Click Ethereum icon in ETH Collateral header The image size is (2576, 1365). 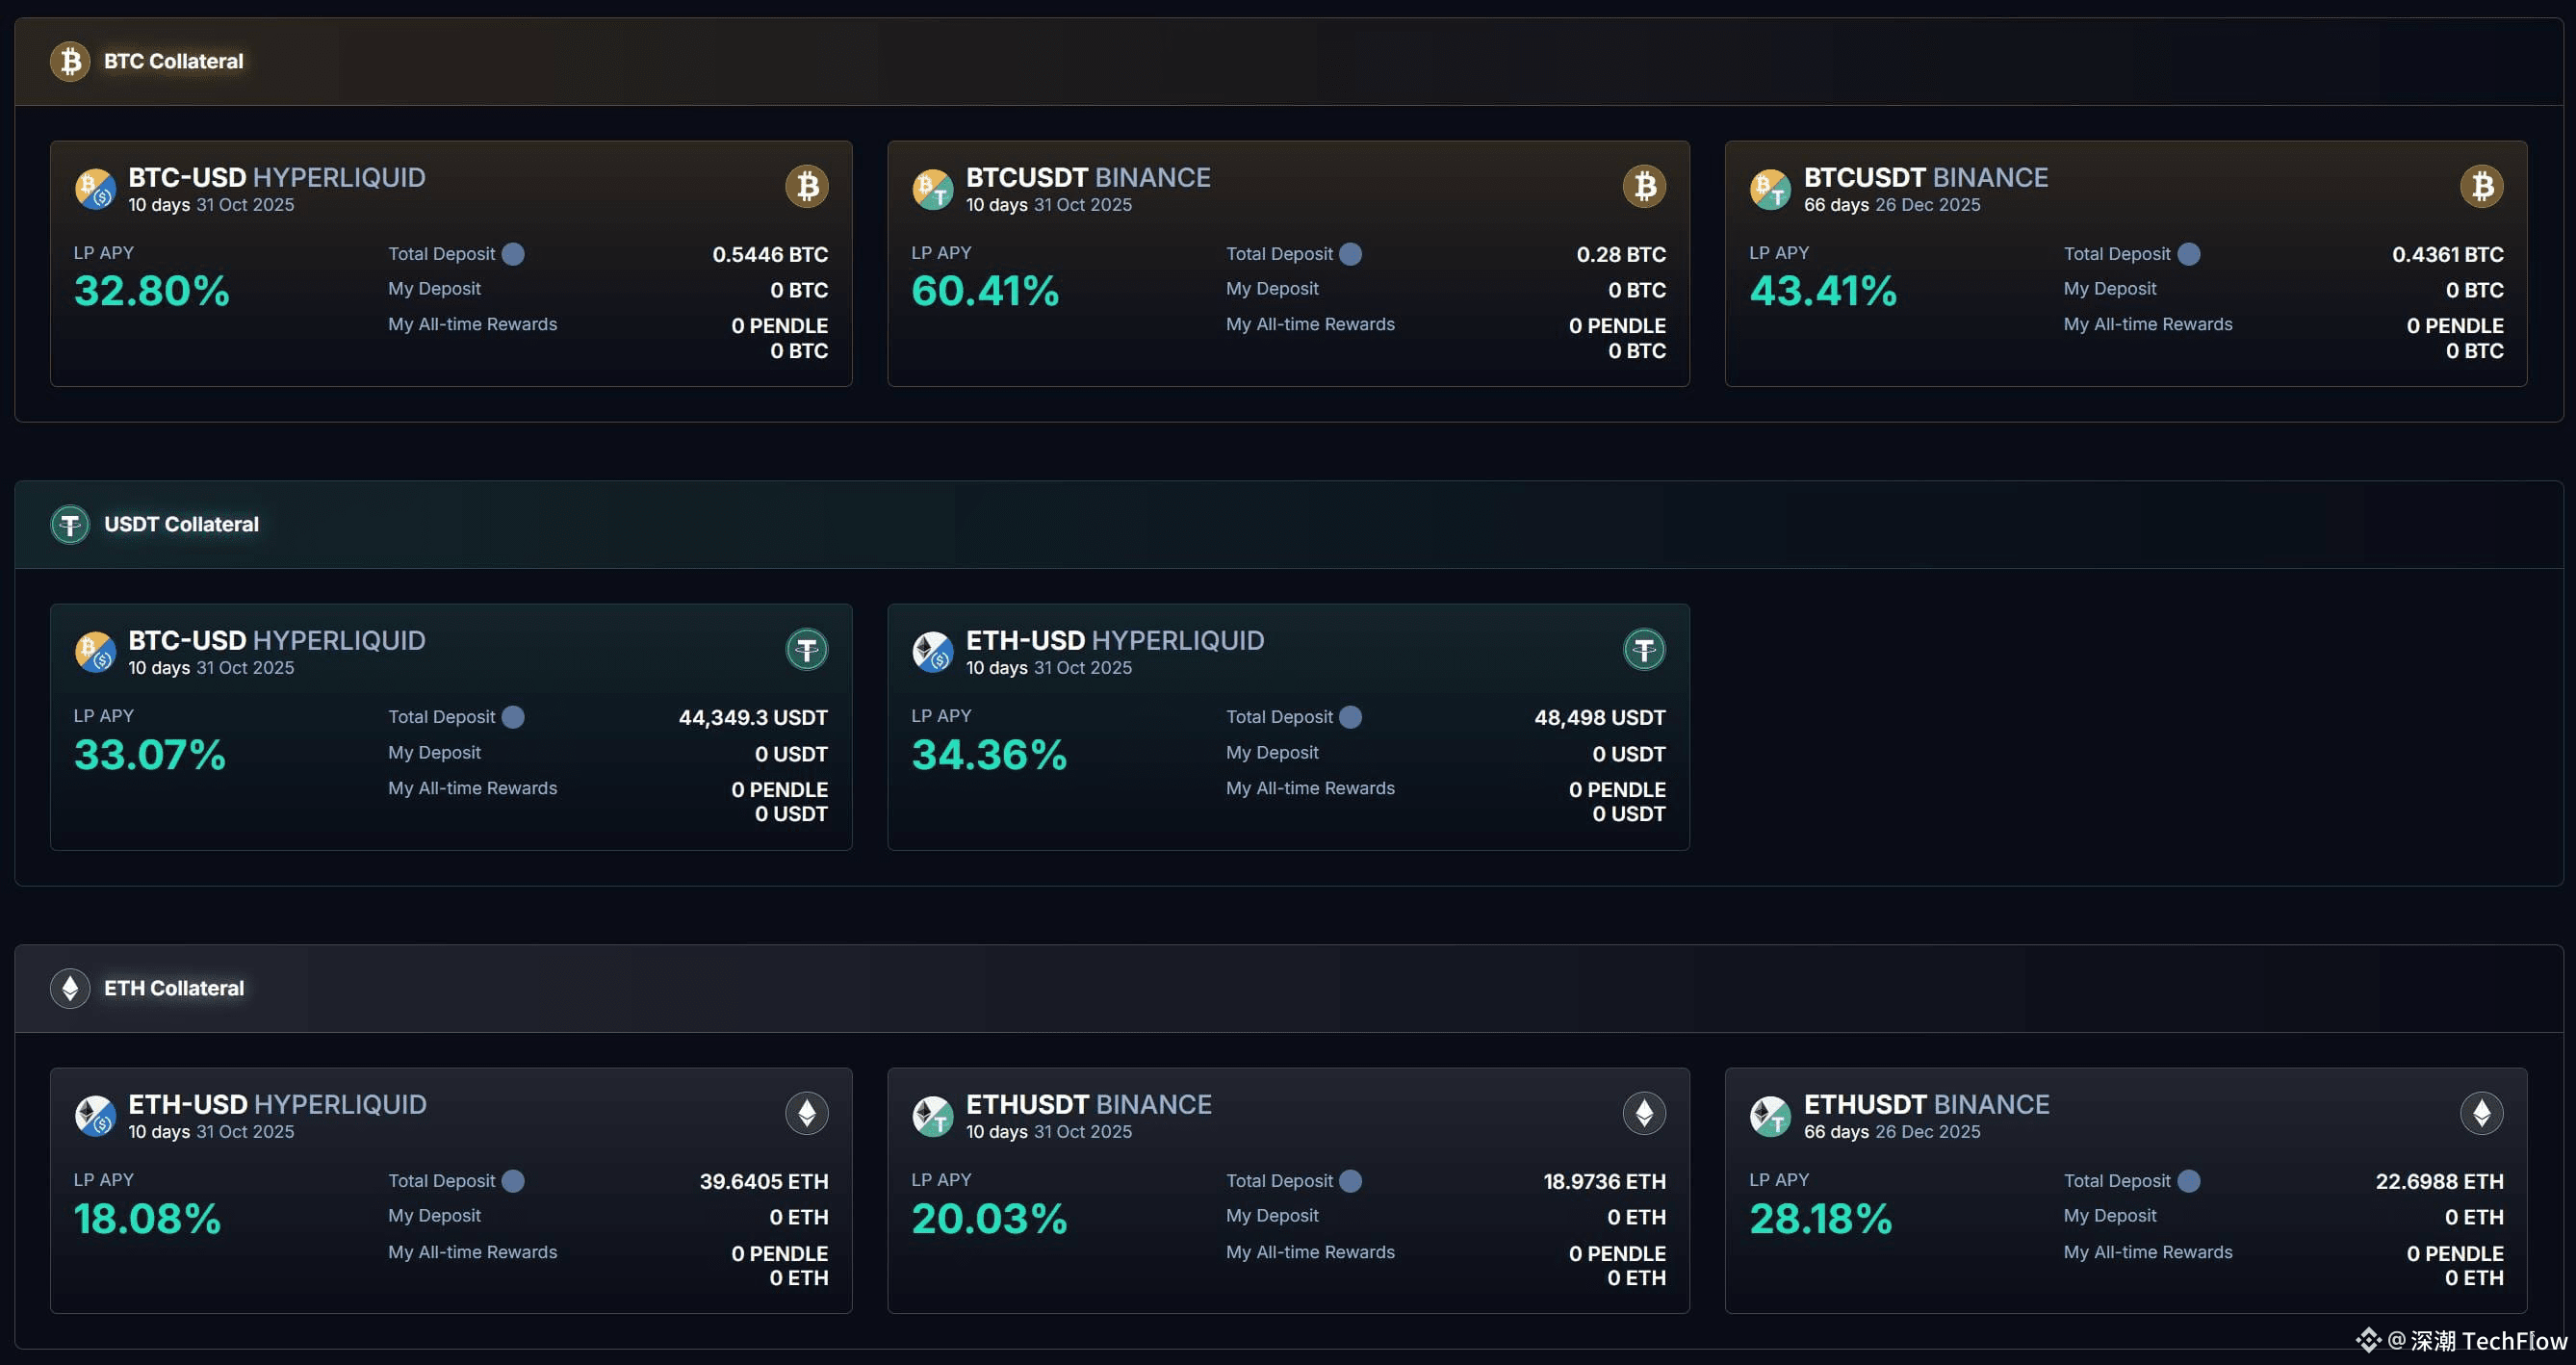coord(70,988)
